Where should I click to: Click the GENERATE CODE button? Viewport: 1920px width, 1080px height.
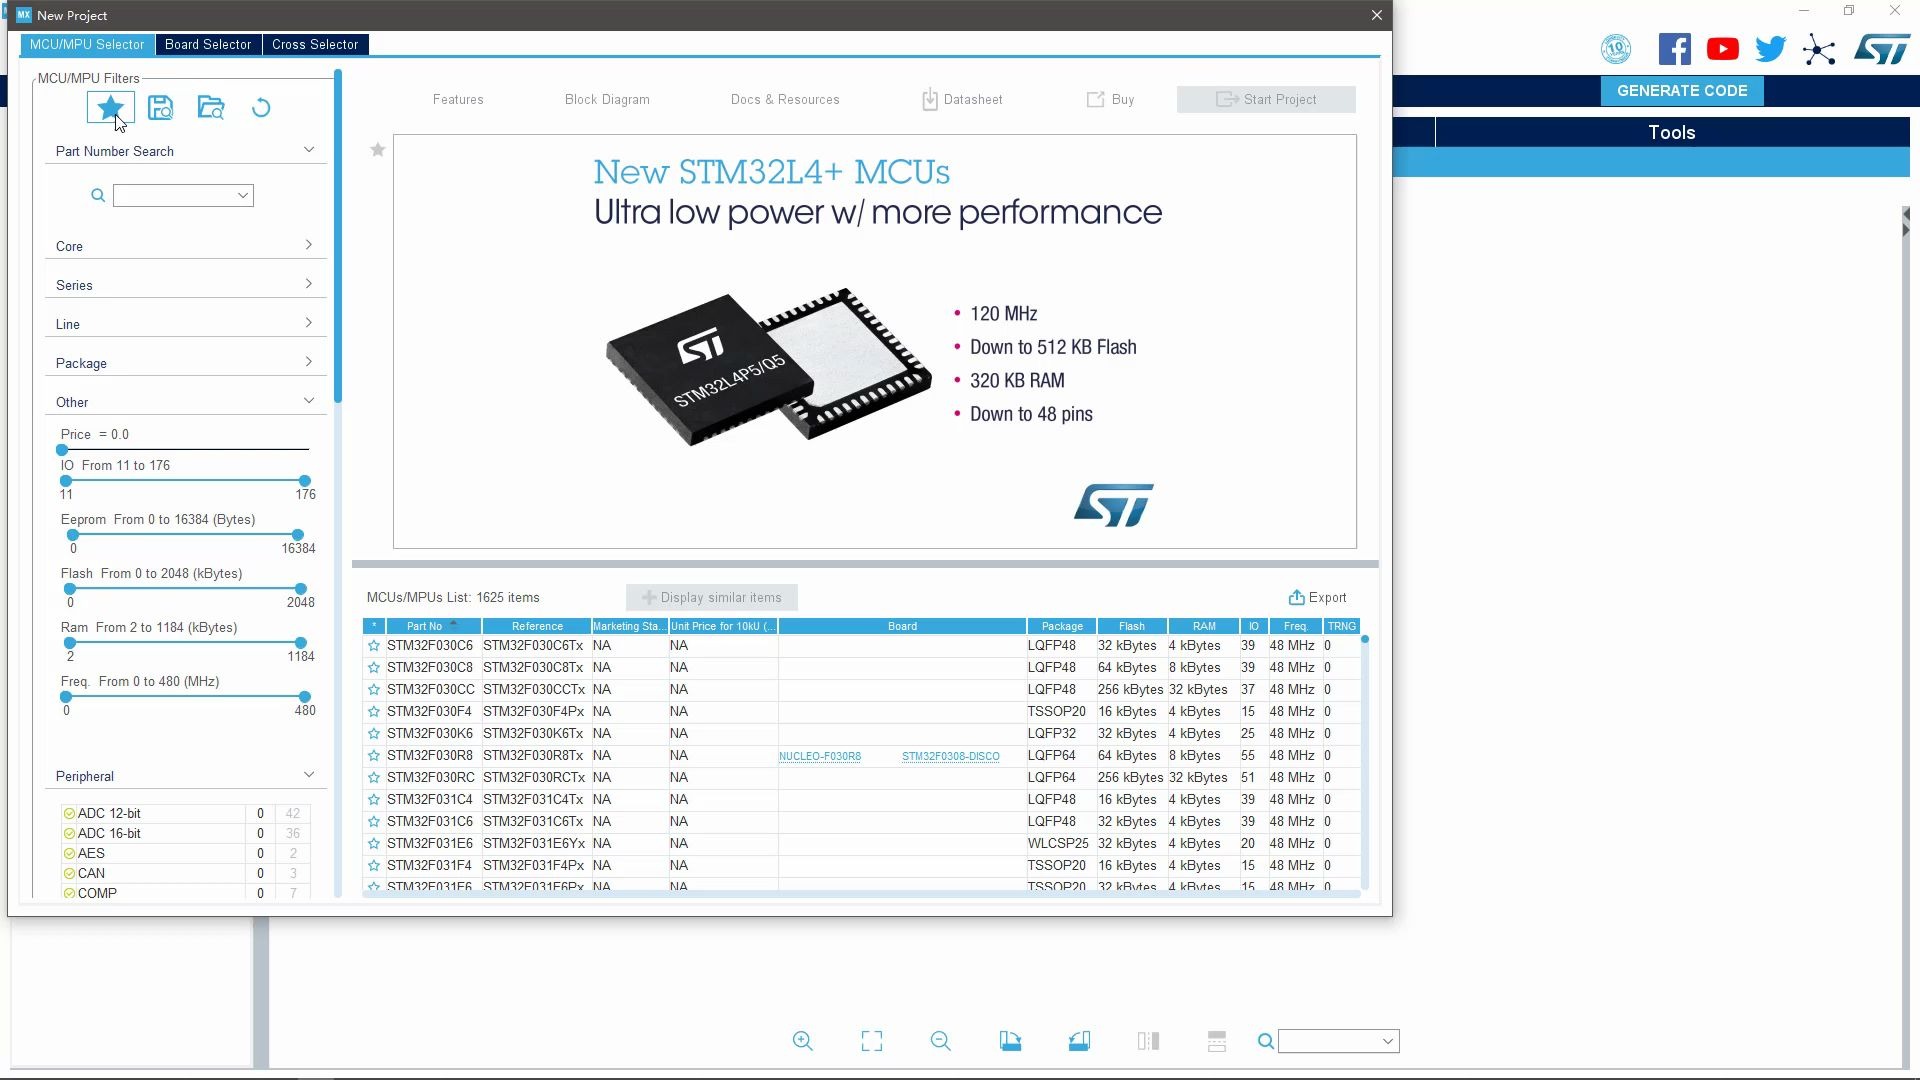click(x=1682, y=90)
